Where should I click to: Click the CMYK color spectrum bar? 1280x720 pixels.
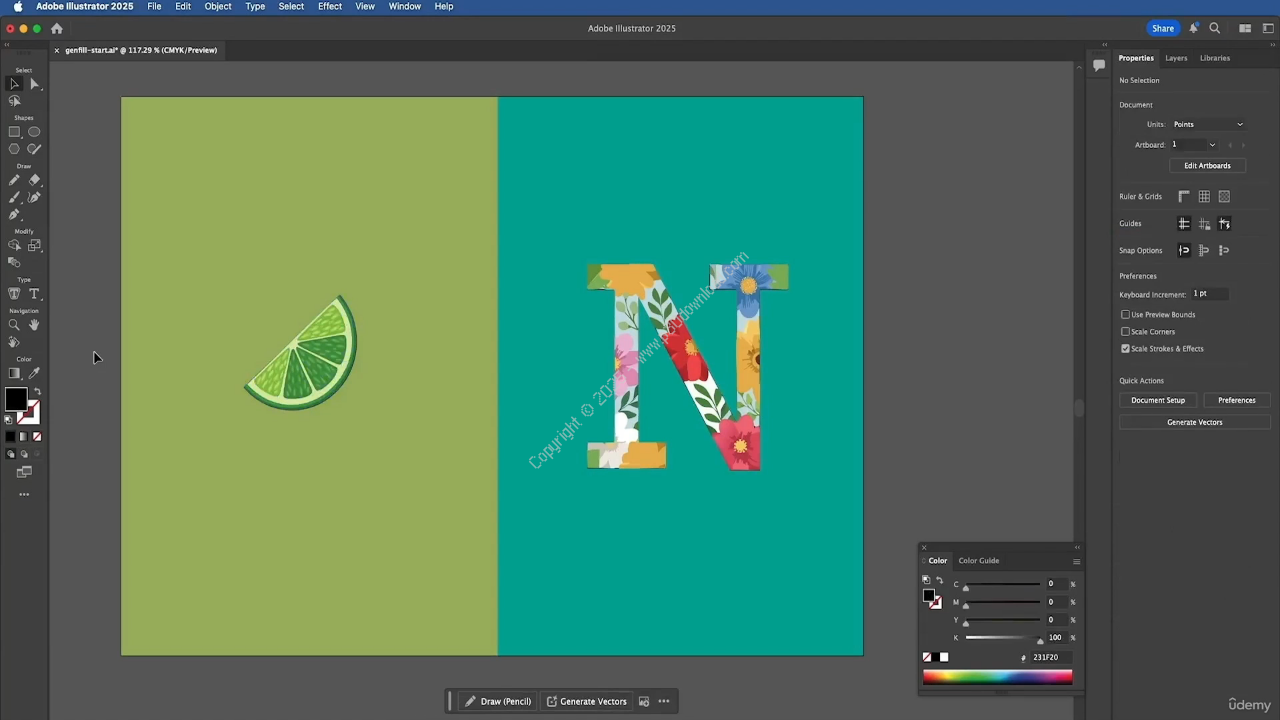pos(997,678)
